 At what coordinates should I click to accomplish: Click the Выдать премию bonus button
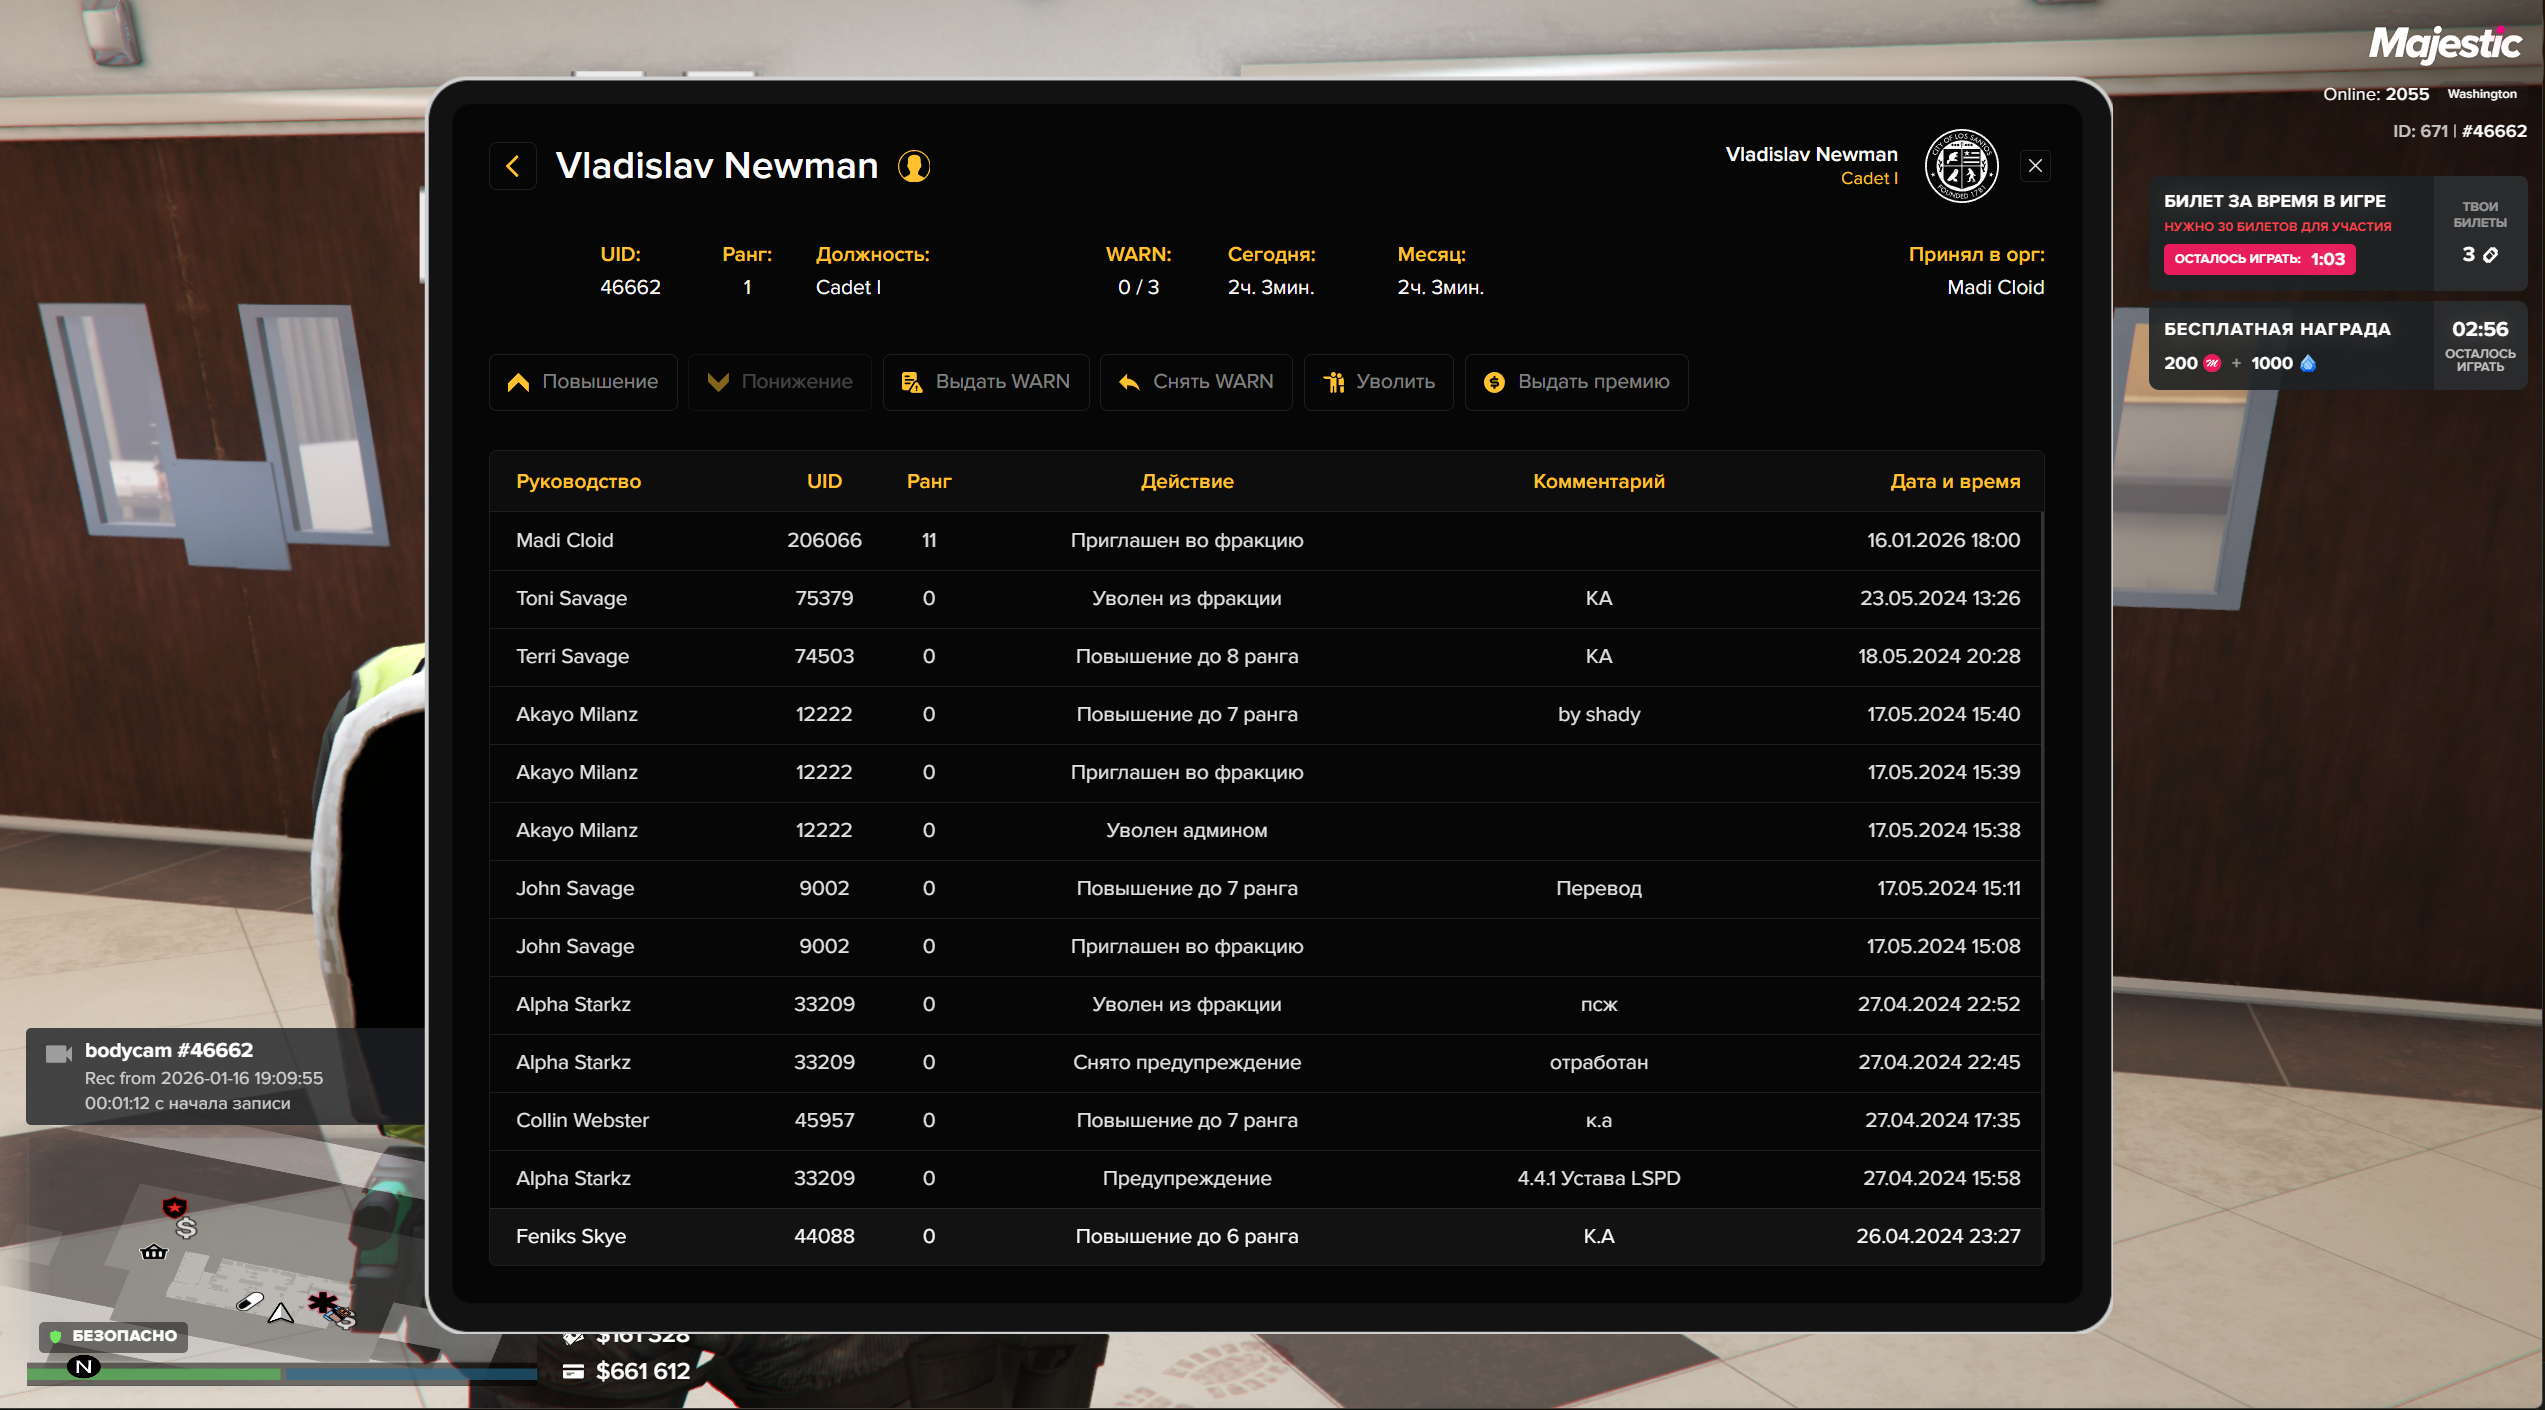[x=1576, y=382]
